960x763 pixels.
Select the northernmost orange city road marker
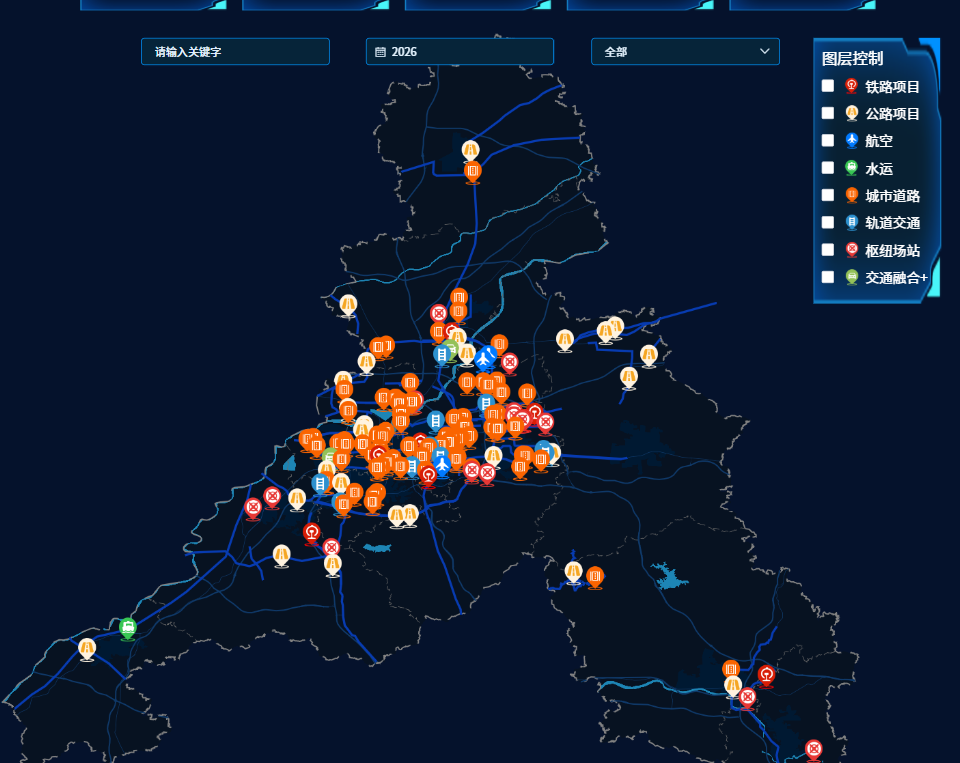473,171
